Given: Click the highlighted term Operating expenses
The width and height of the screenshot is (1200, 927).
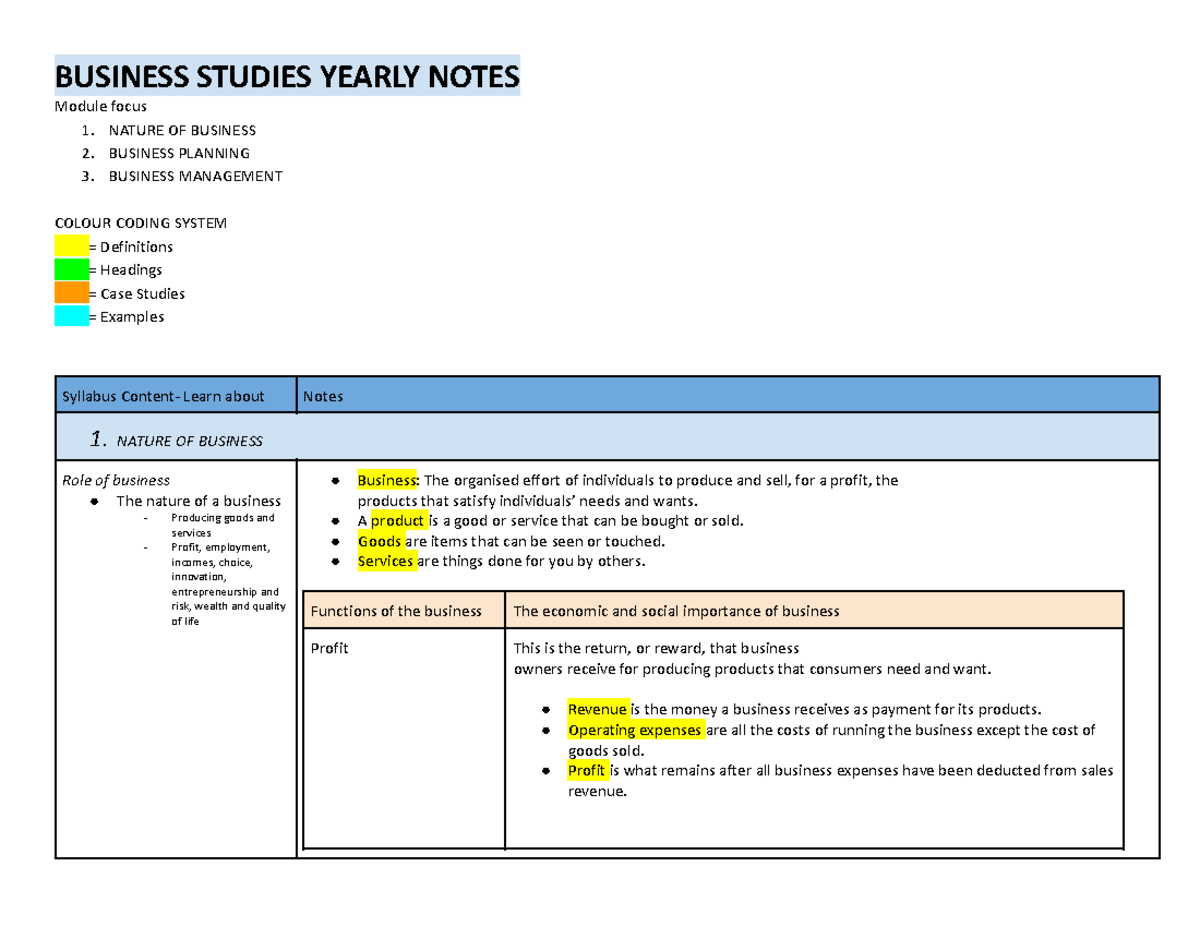Looking at the screenshot, I should coord(633,730).
